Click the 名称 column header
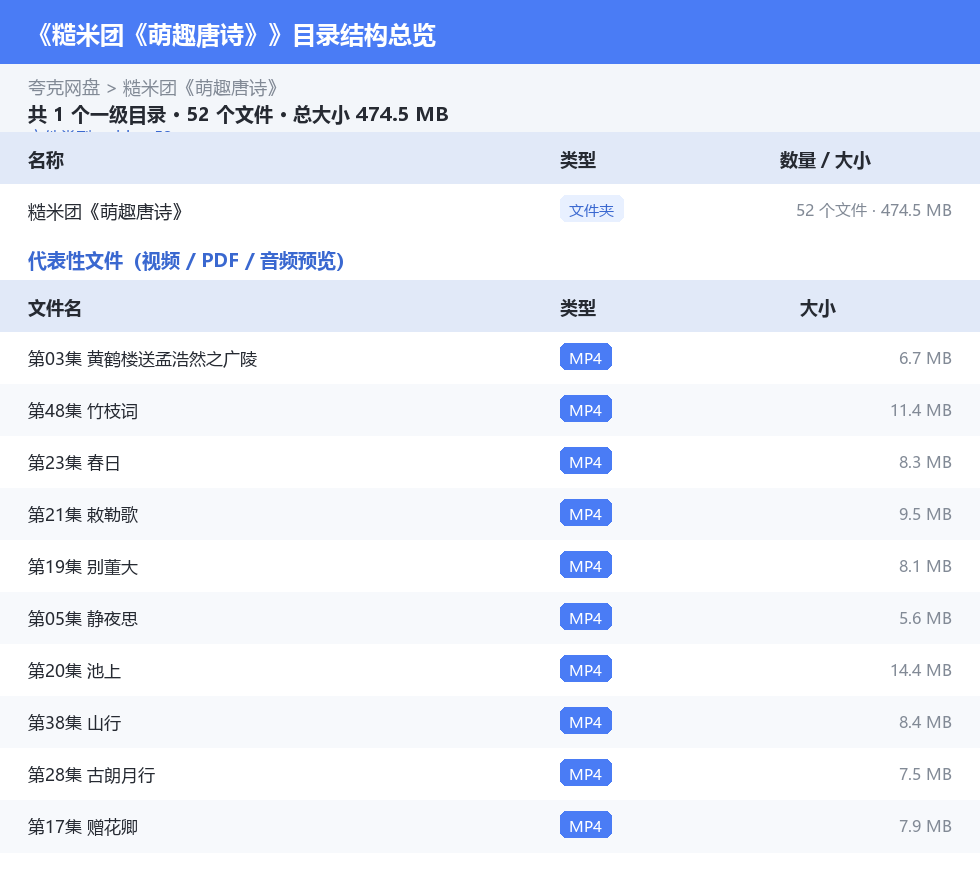 click(x=46, y=160)
